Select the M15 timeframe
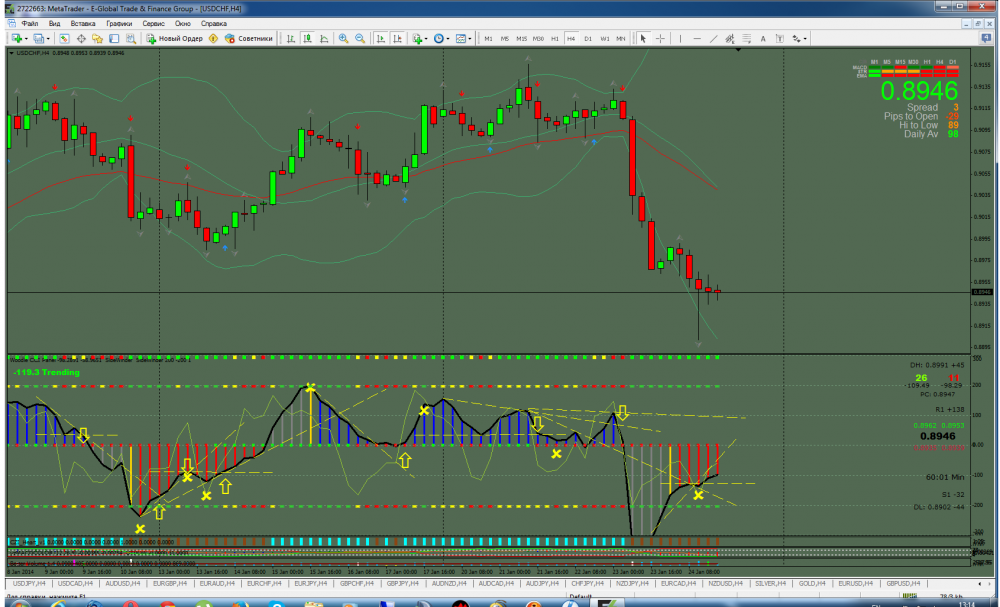 pos(522,38)
